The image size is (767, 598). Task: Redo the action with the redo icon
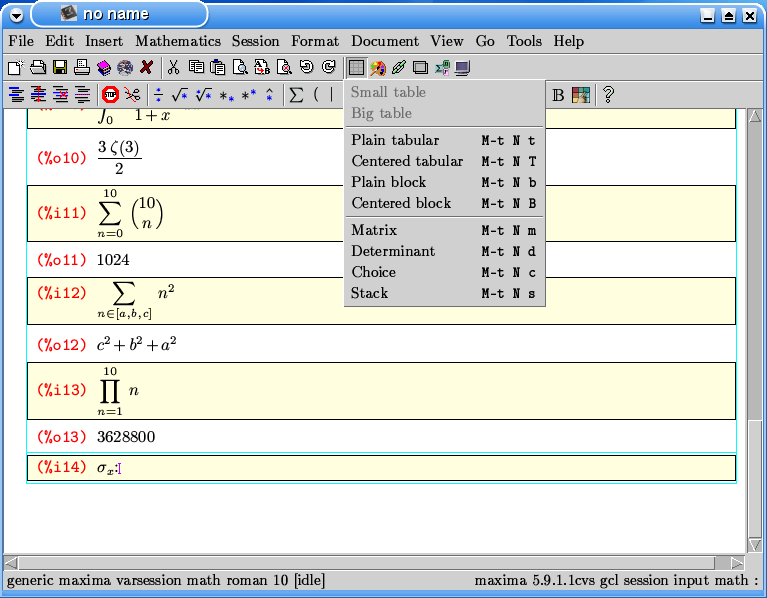coord(329,66)
